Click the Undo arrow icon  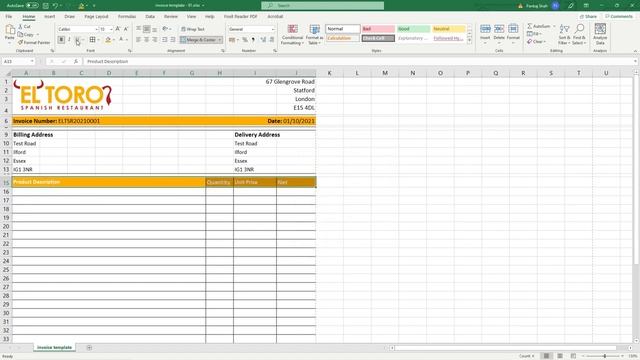pyautogui.click(x=55, y=6)
